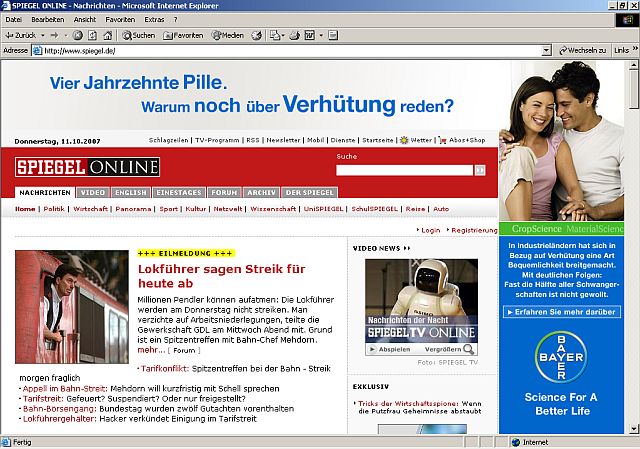Viewport: 640px width, 449px height.
Task: Switch to the ARCHIV tab
Action: 261,193
